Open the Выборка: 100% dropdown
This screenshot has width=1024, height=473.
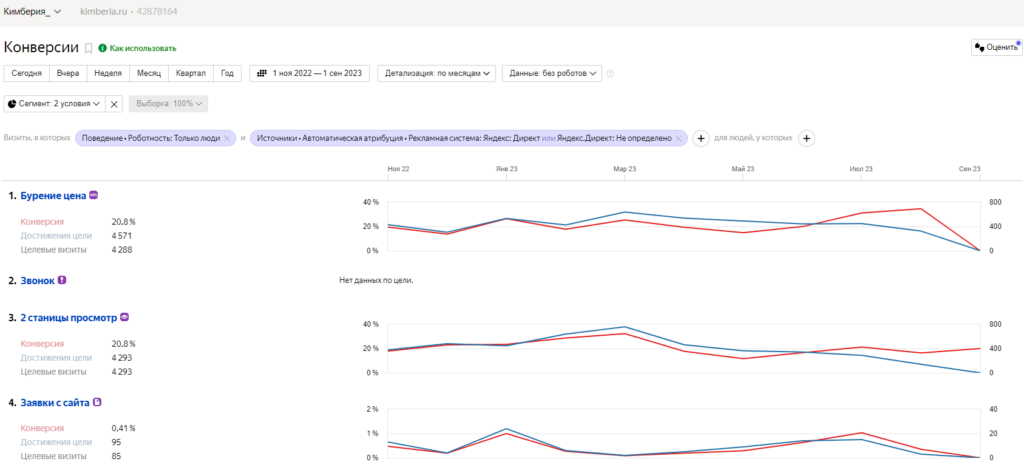pyautogui.click(x=168, y=103)
